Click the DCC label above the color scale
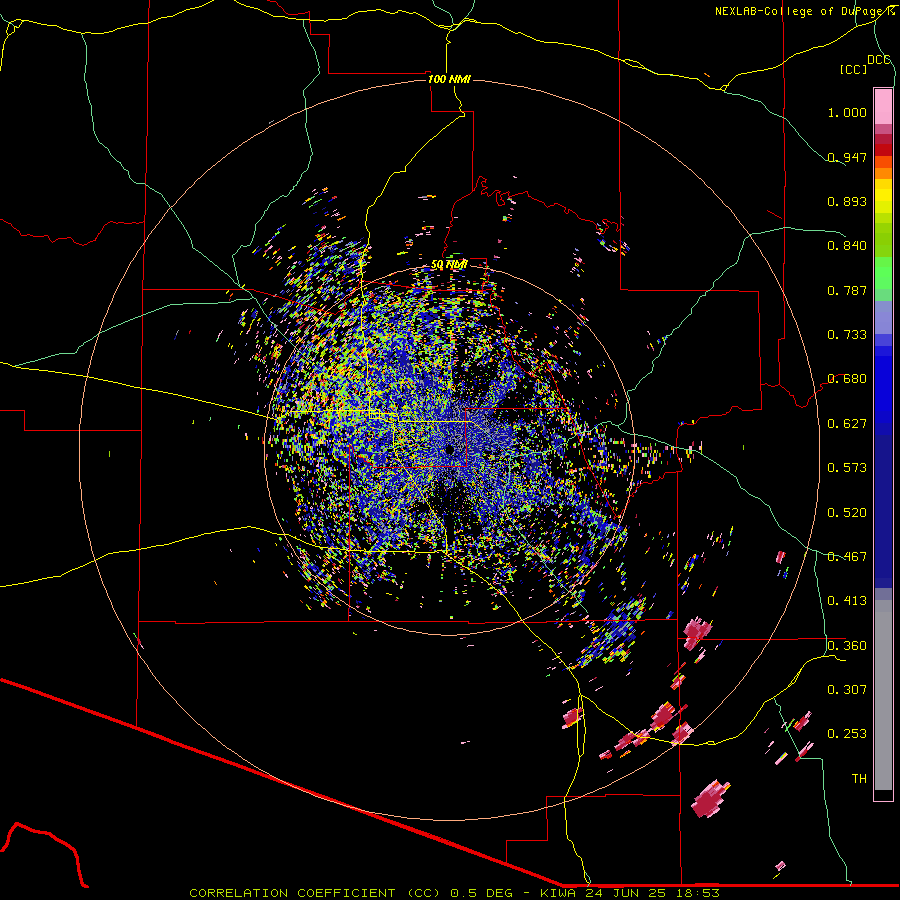 click(x=878, y=59)
